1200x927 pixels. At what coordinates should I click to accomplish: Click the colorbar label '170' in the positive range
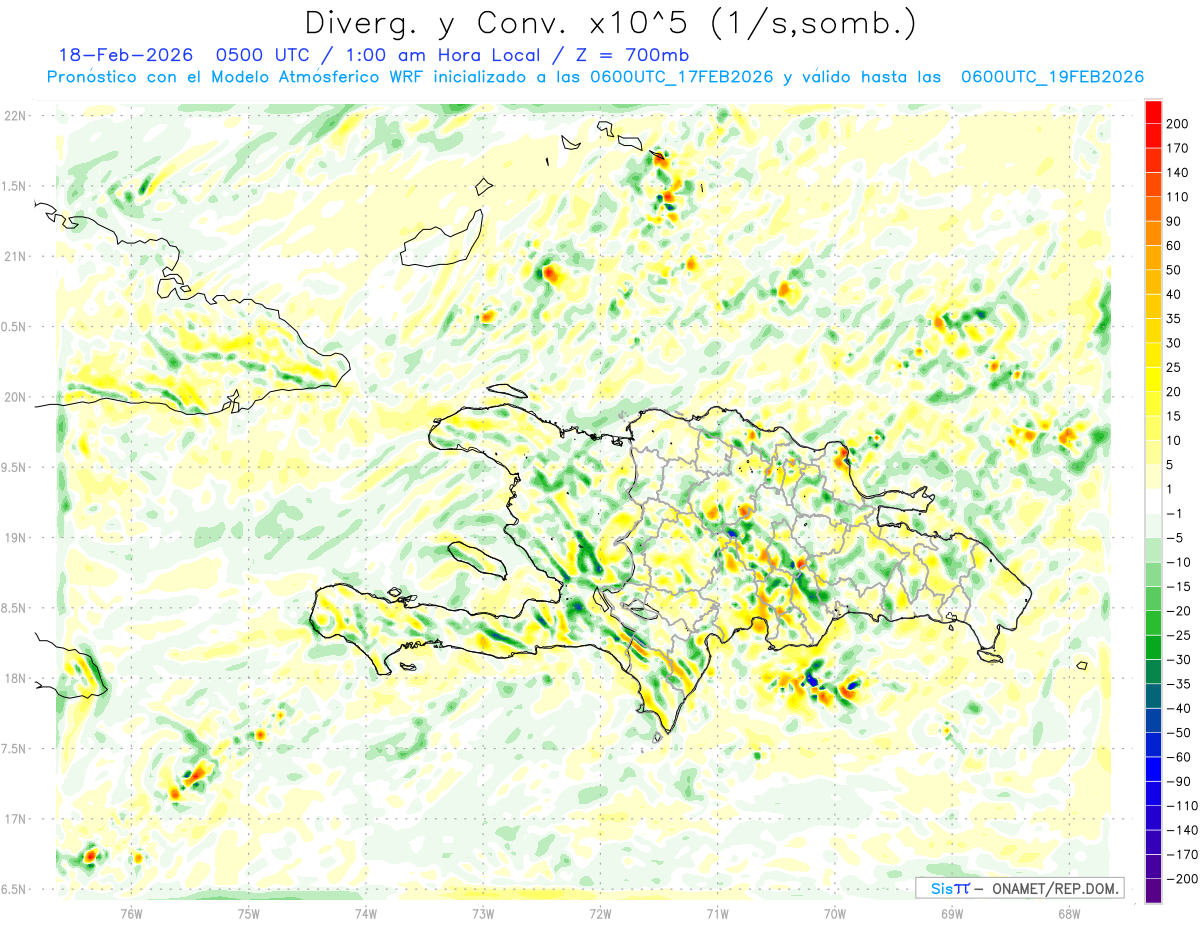point(1178,148)
